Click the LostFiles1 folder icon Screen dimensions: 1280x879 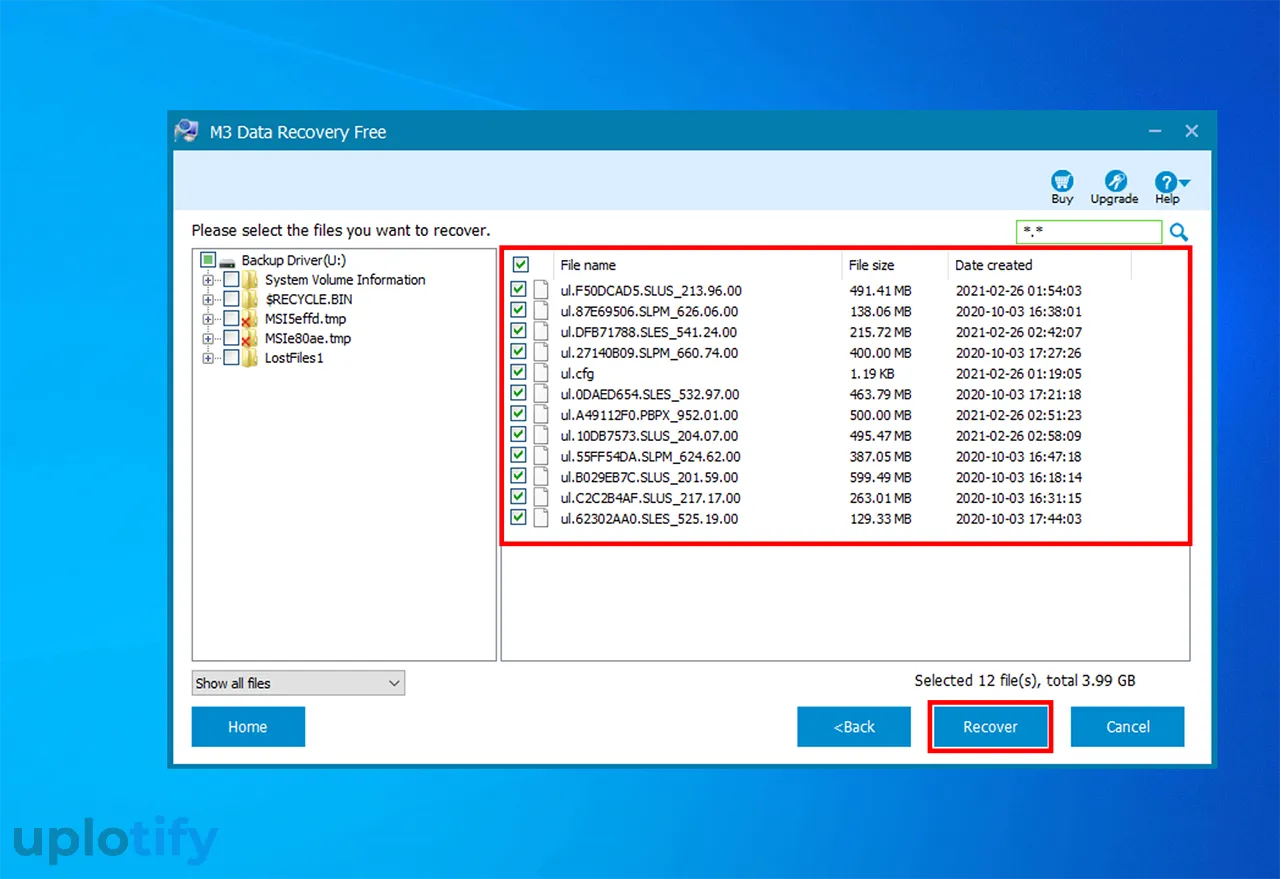pyautogui.click(x=250, y=358)
